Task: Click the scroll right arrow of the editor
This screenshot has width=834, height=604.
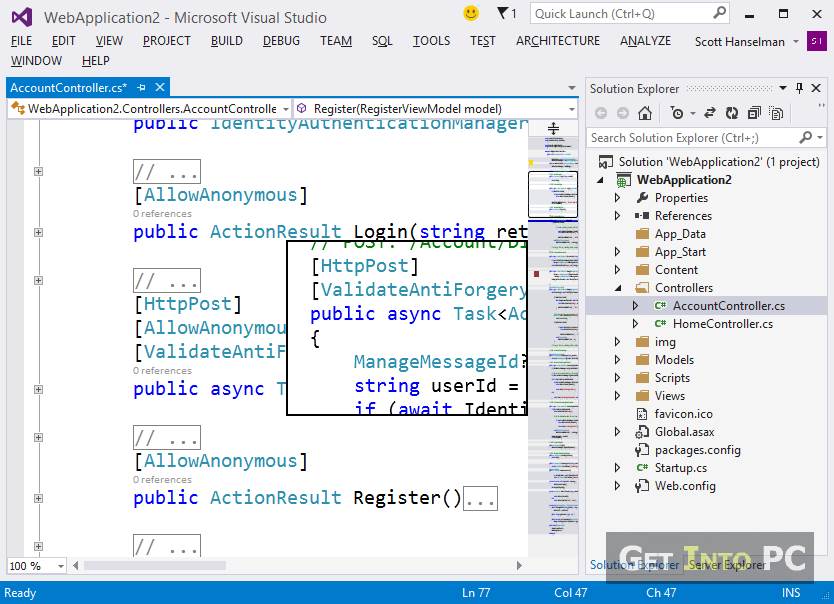Action: click(519, 566)
